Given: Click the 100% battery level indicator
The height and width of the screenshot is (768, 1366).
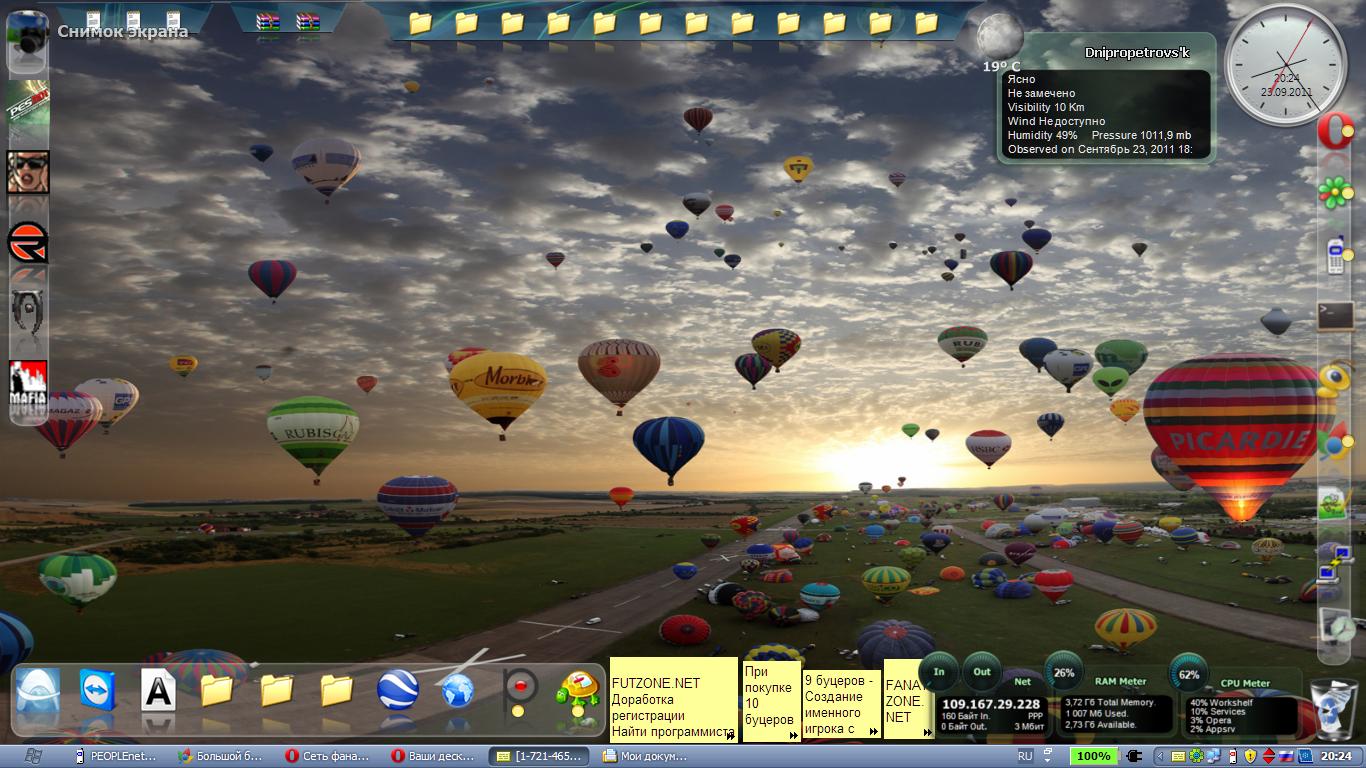Looking at the screenshot, I should 1094,756.
